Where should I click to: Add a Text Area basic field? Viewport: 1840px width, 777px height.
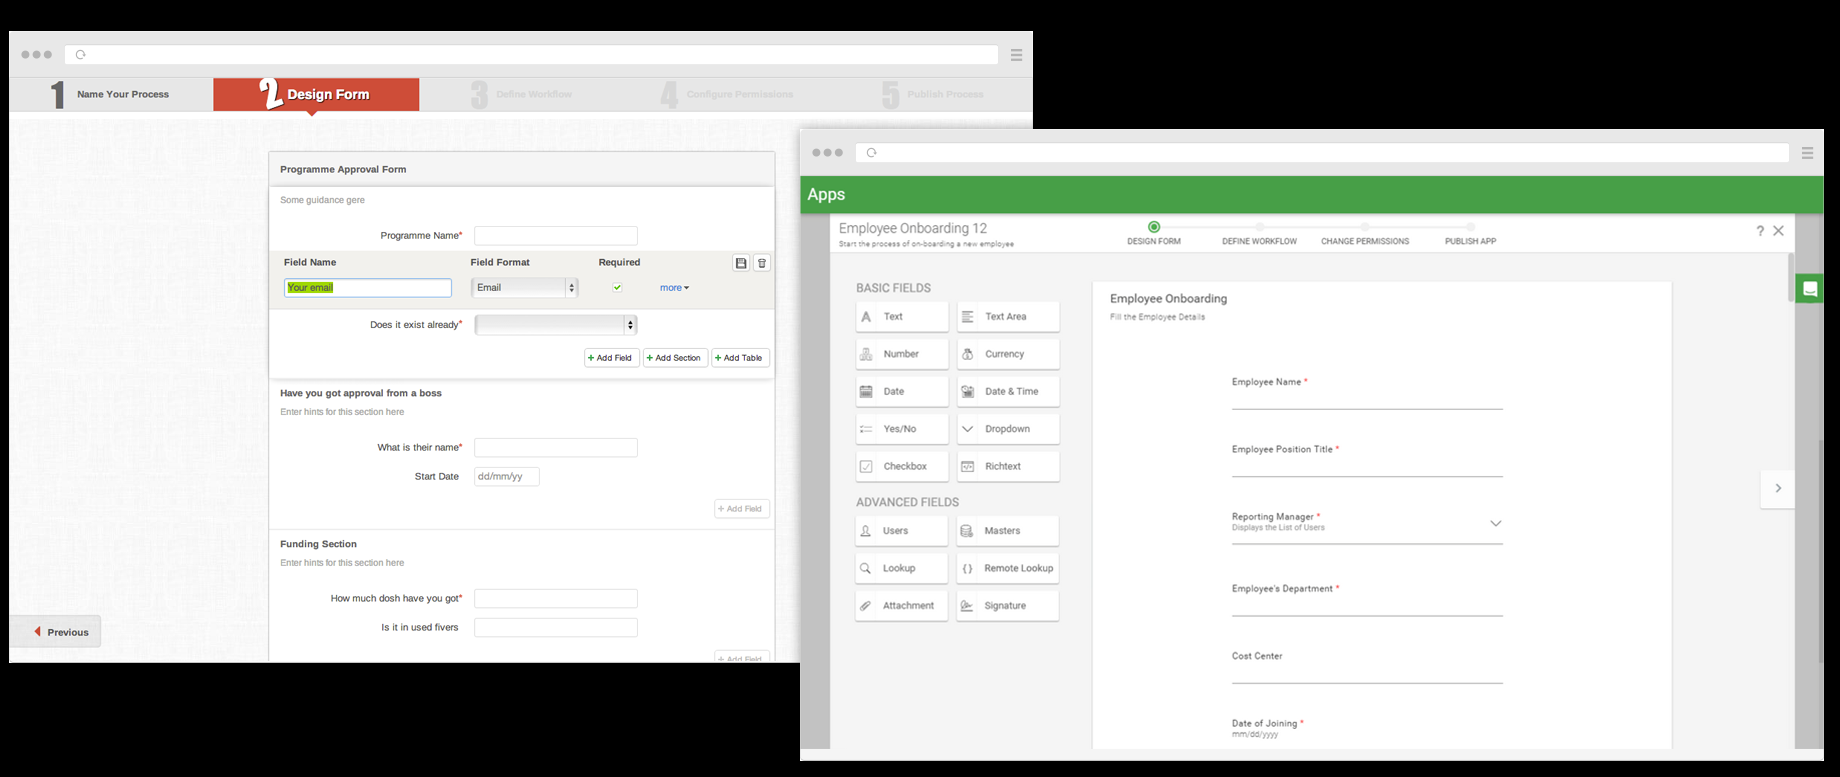[x=1008, y=317]
